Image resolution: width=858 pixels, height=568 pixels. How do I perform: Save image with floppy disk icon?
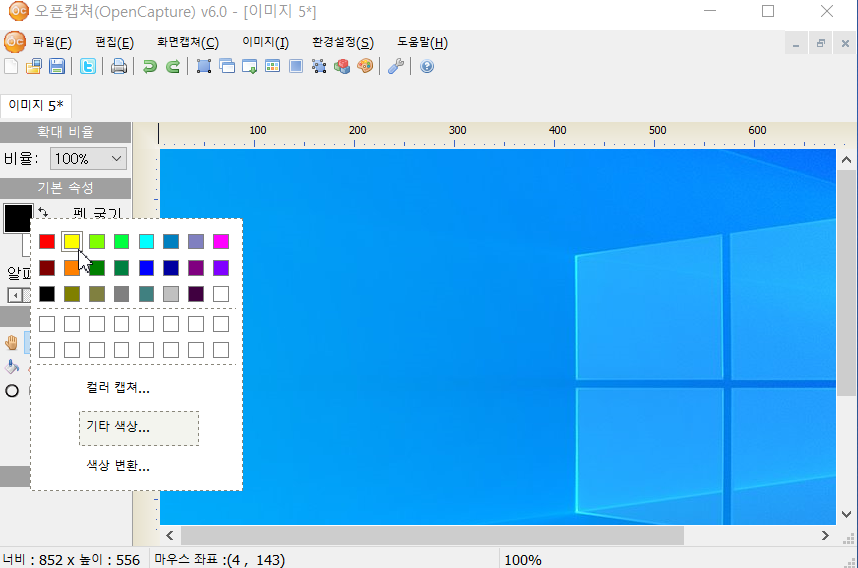[x=57, y=66]
